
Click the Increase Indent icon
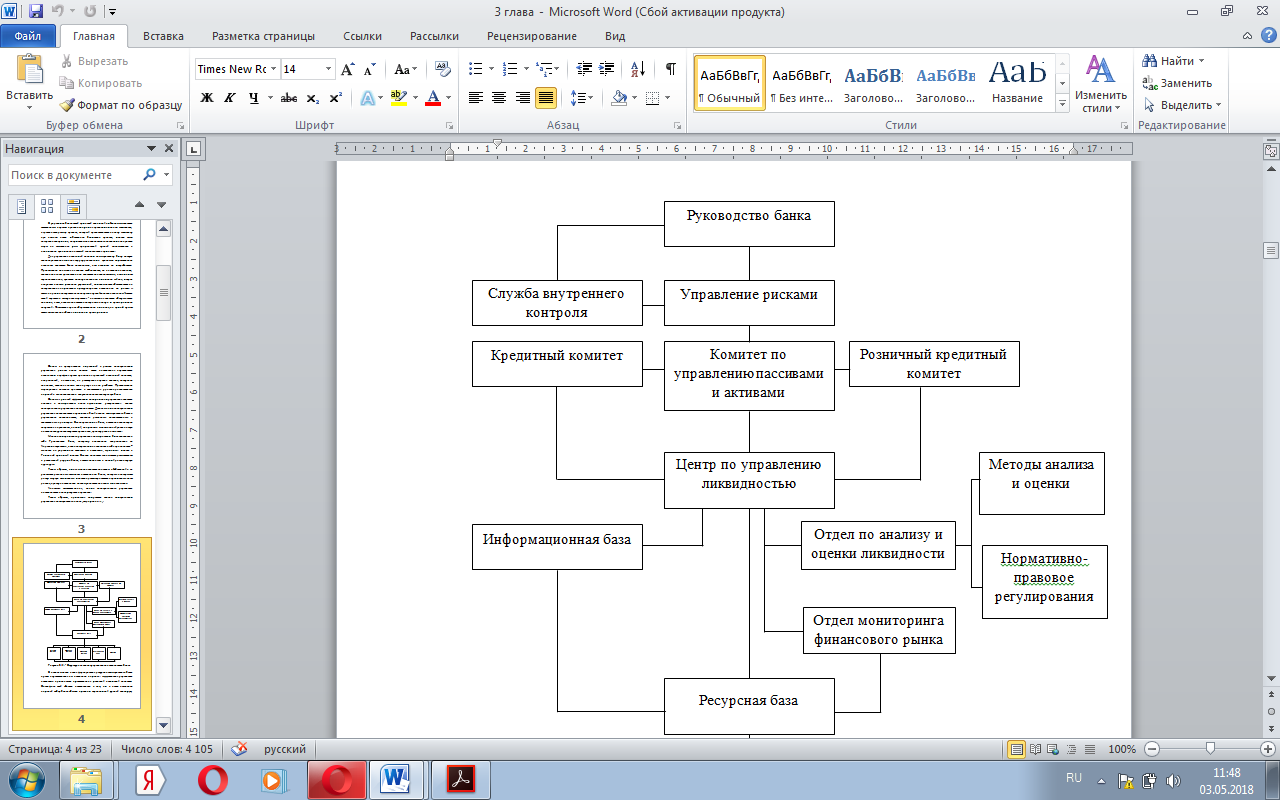click(x=607, y=69)
